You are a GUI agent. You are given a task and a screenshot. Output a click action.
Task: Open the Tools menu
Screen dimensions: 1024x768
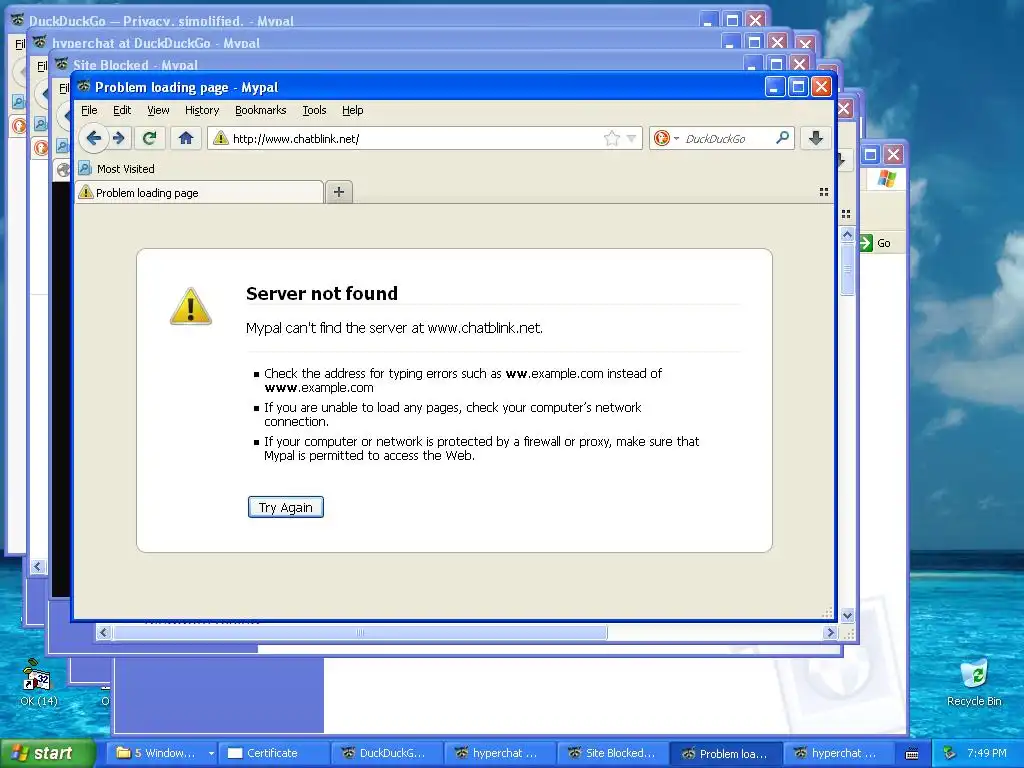tap(314, 110)
